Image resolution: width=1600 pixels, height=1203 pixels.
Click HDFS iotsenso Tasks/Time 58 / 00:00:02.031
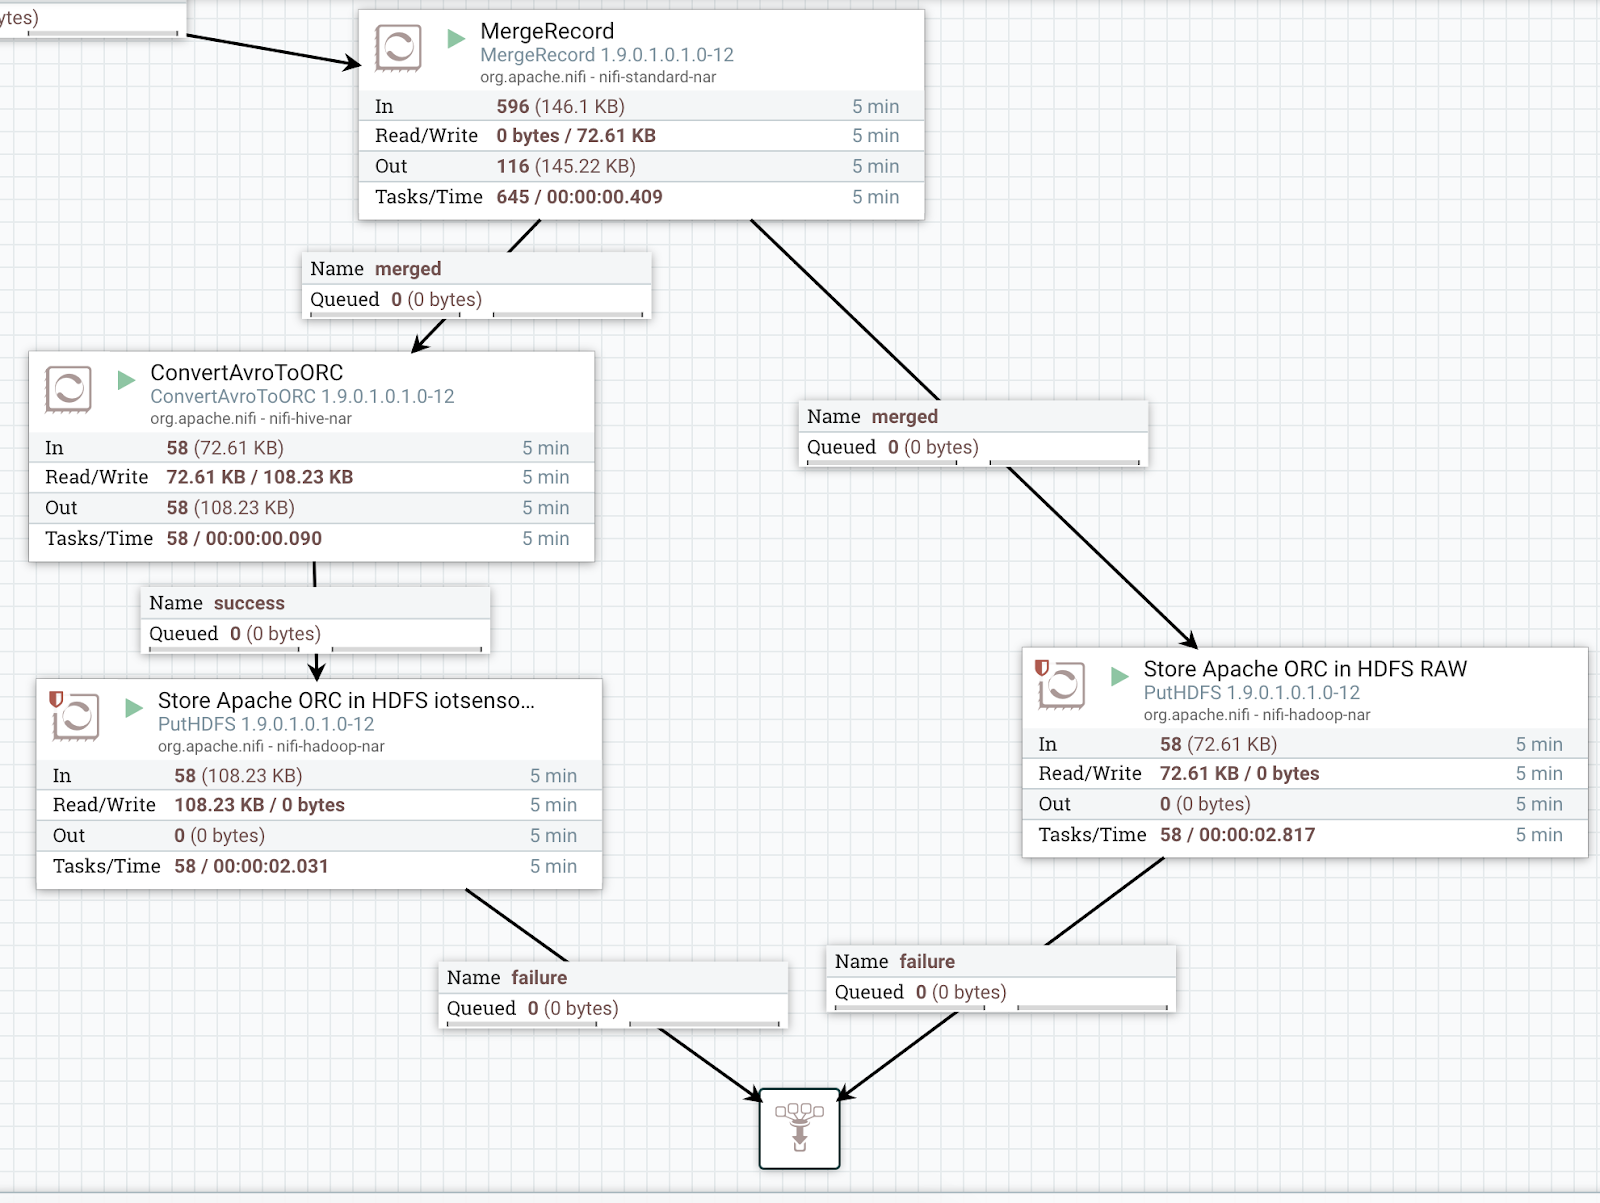251,866
